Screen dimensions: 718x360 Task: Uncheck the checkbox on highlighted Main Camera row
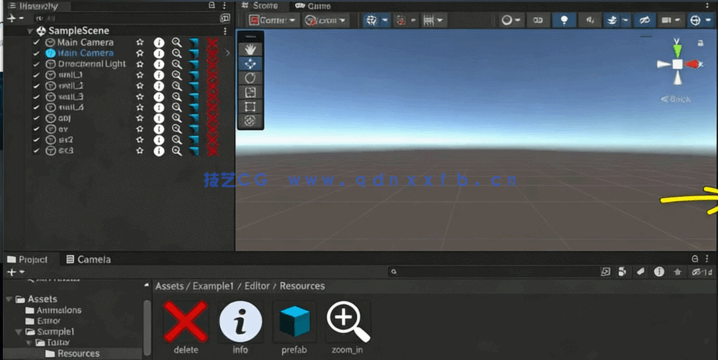tap(36, 53)
